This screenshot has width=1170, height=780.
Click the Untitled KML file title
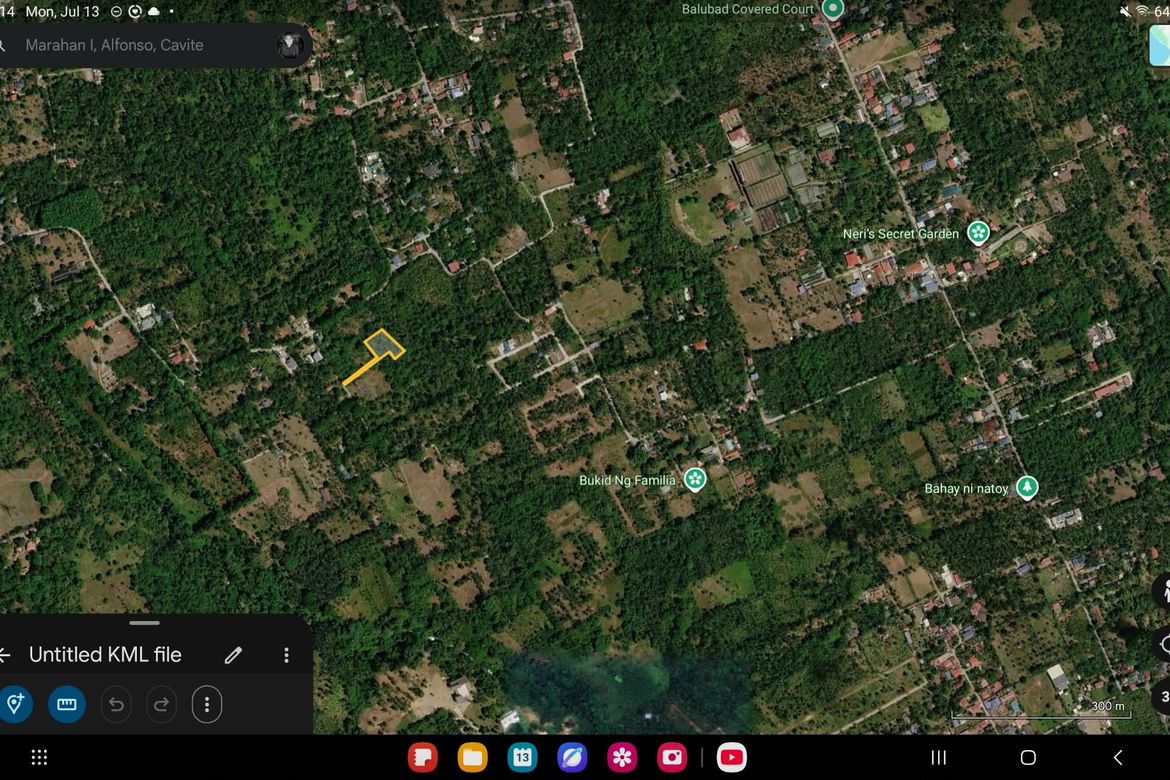click(x=105, y=655)
